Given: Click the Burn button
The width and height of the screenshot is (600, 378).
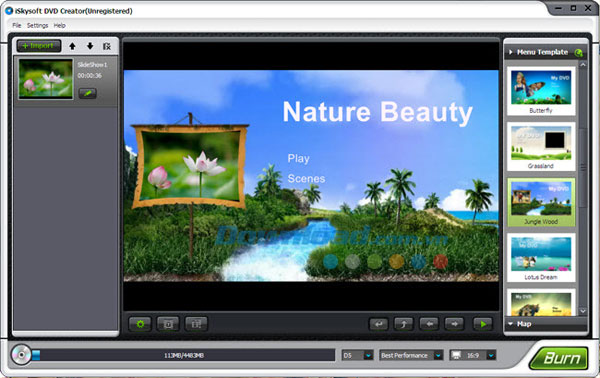Looking at the screenshot, I should 560,358.
